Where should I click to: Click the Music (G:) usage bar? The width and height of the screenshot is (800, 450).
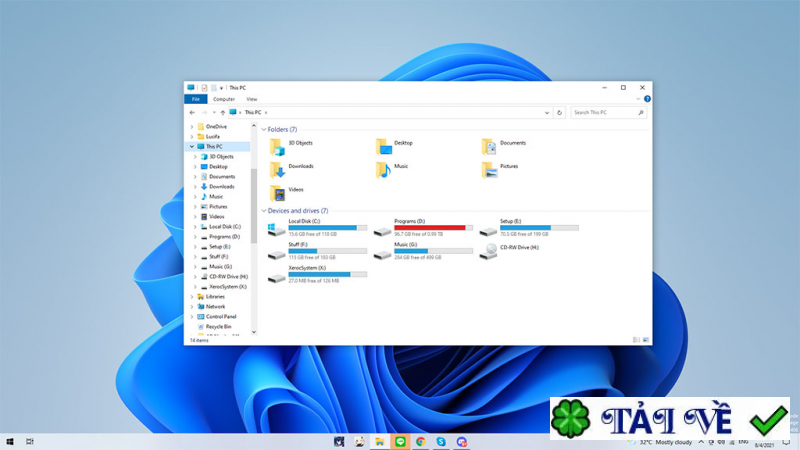(433, 251)
